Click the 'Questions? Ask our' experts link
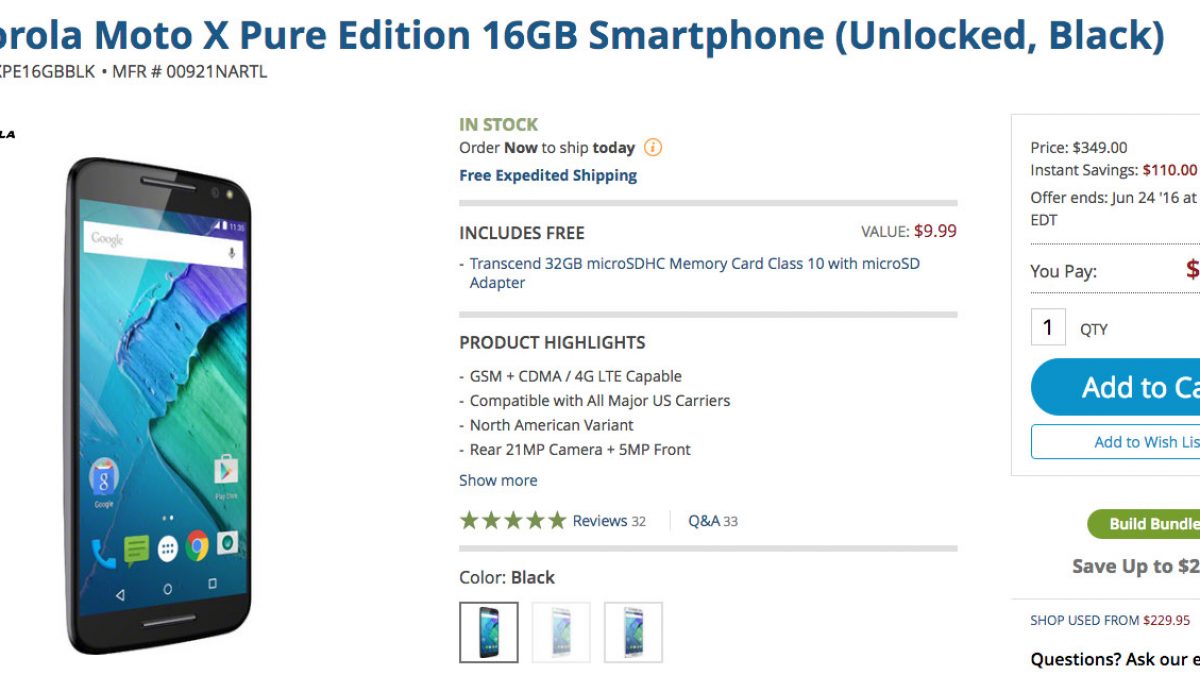1200x675 pixels. coord(1115,659)
